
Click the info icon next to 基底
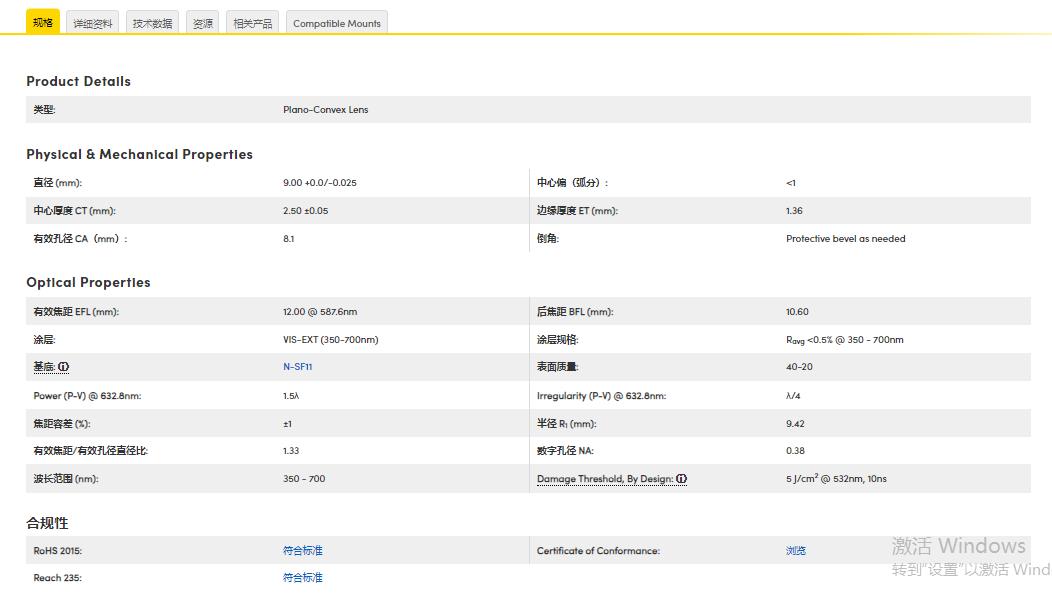click(x=64, y=367)
